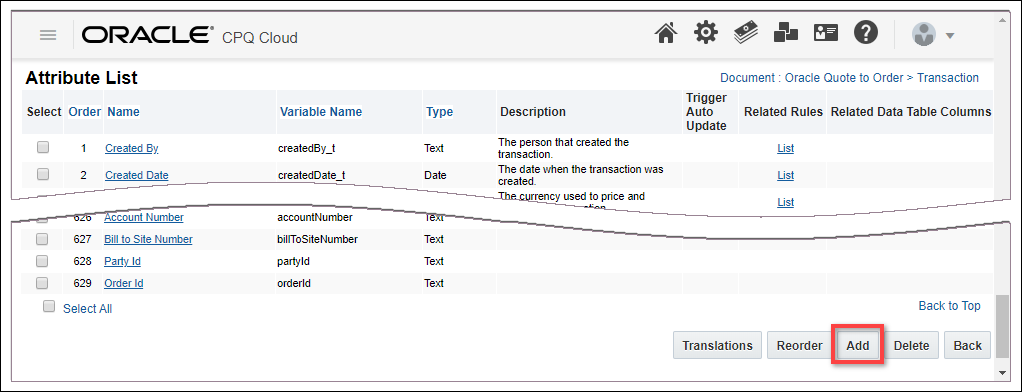The image size is (1022, 392).
Task: Click the Select All link text
Action: (87, 309)
